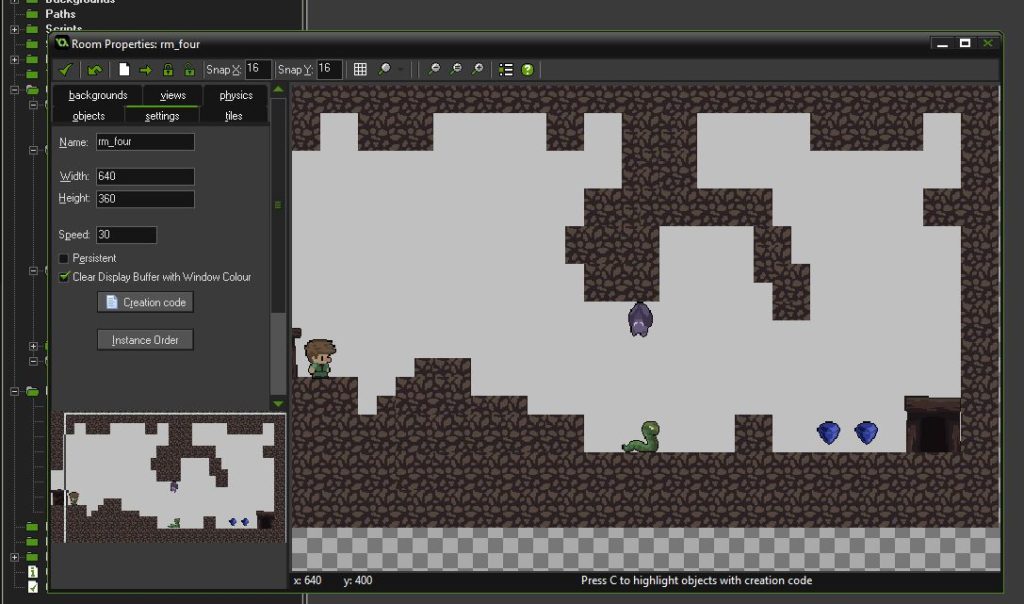This screenshot has width=1024, height=604.
Task: Toggle the 1:1 zoom reset icon
Action: tap(455, 69)
